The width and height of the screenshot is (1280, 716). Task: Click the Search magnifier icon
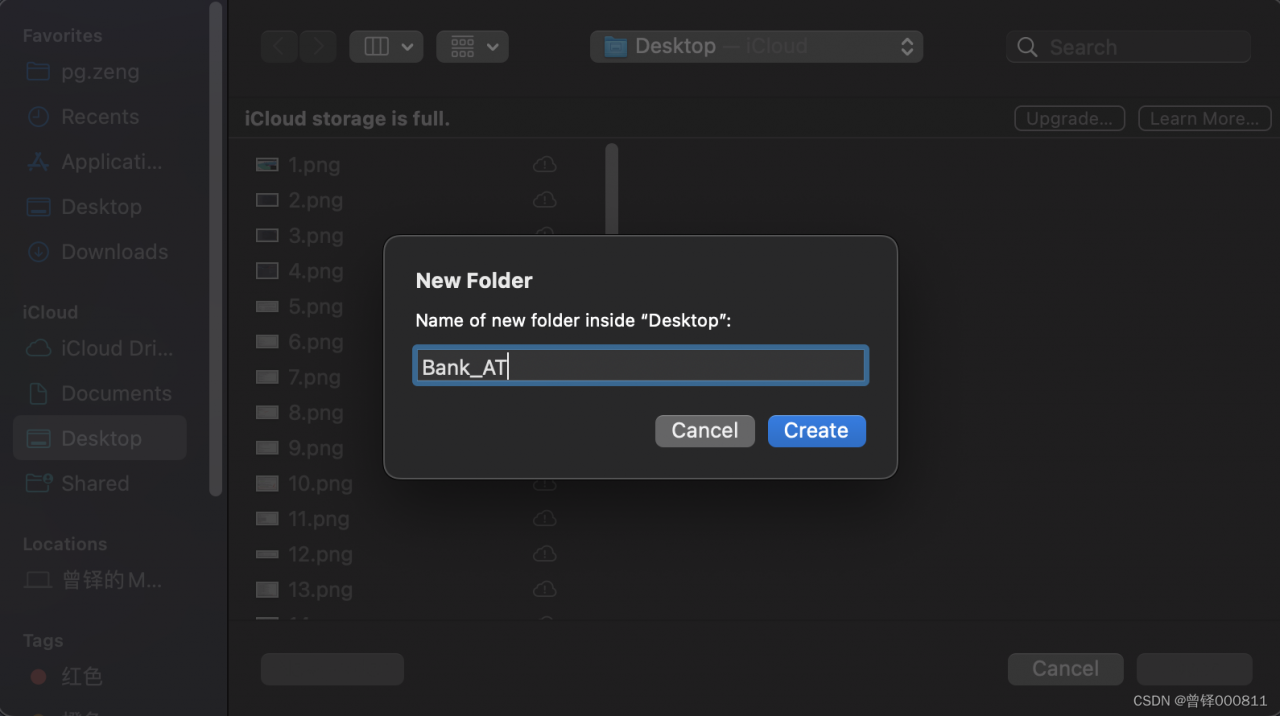tap(1027, 47)
